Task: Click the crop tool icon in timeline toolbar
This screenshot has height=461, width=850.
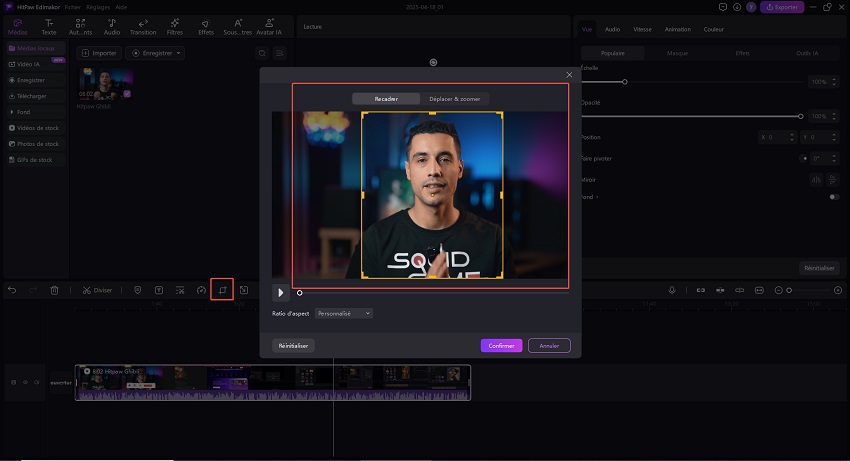Action: click(222, 290)
